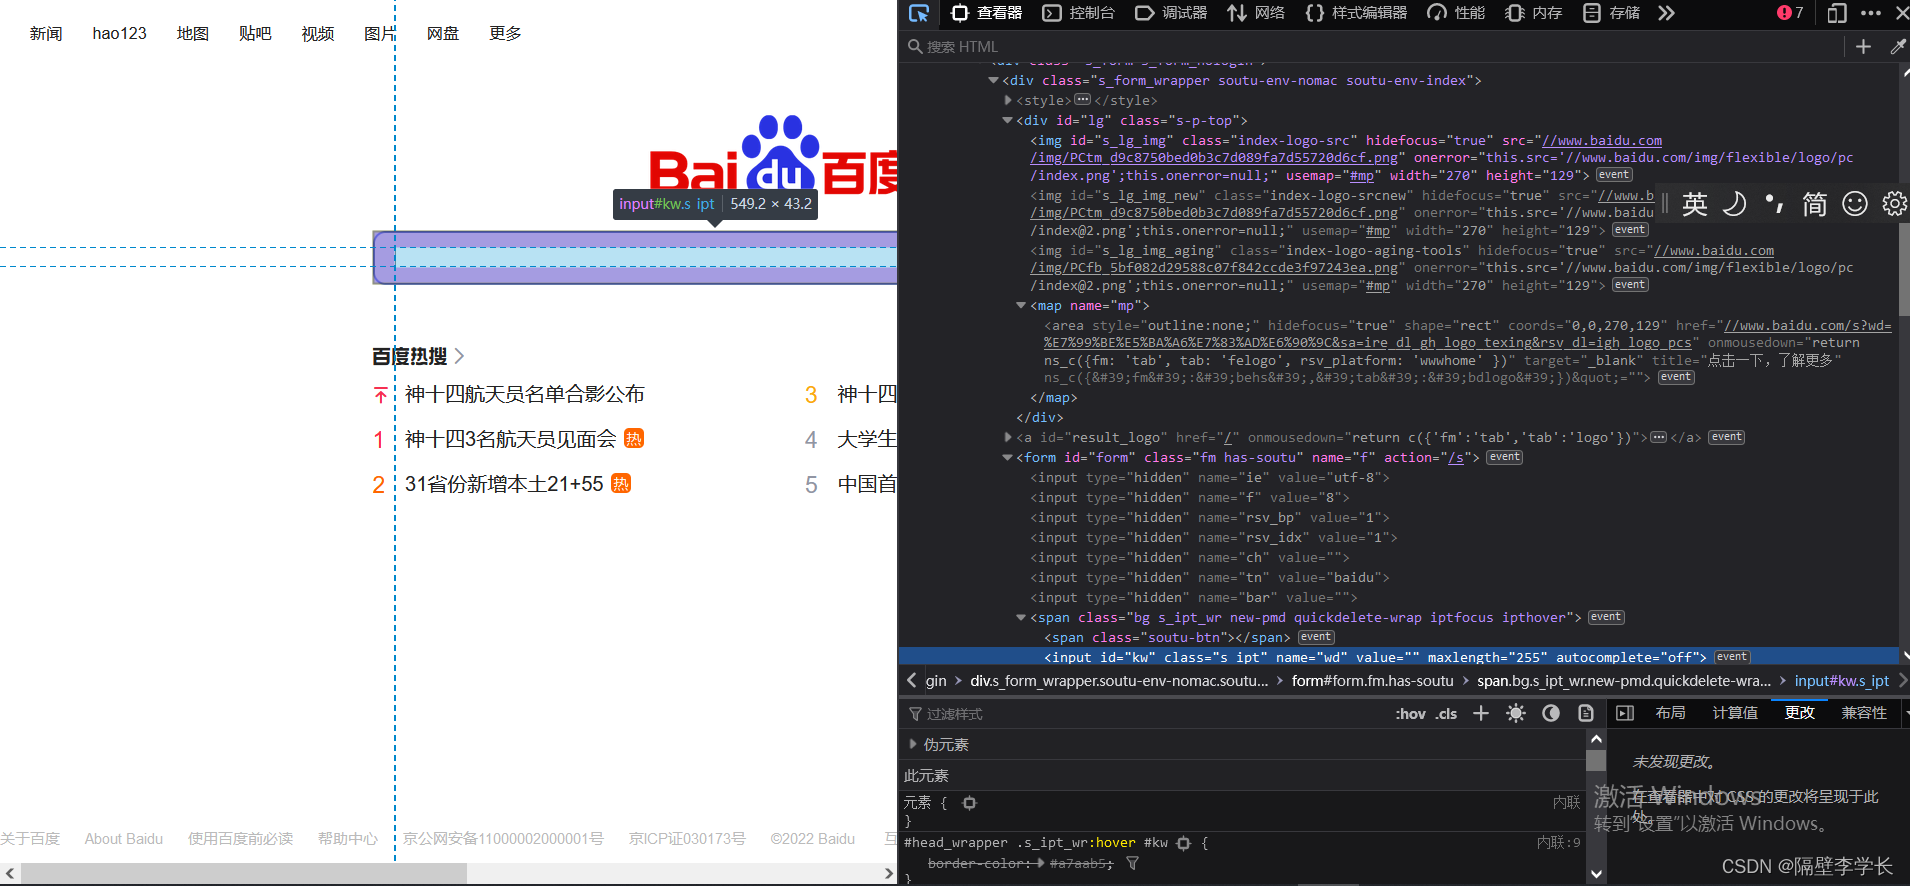Click the 内联:9 inline source link
Screen dimensions: 1910x886
point(1558,843)
